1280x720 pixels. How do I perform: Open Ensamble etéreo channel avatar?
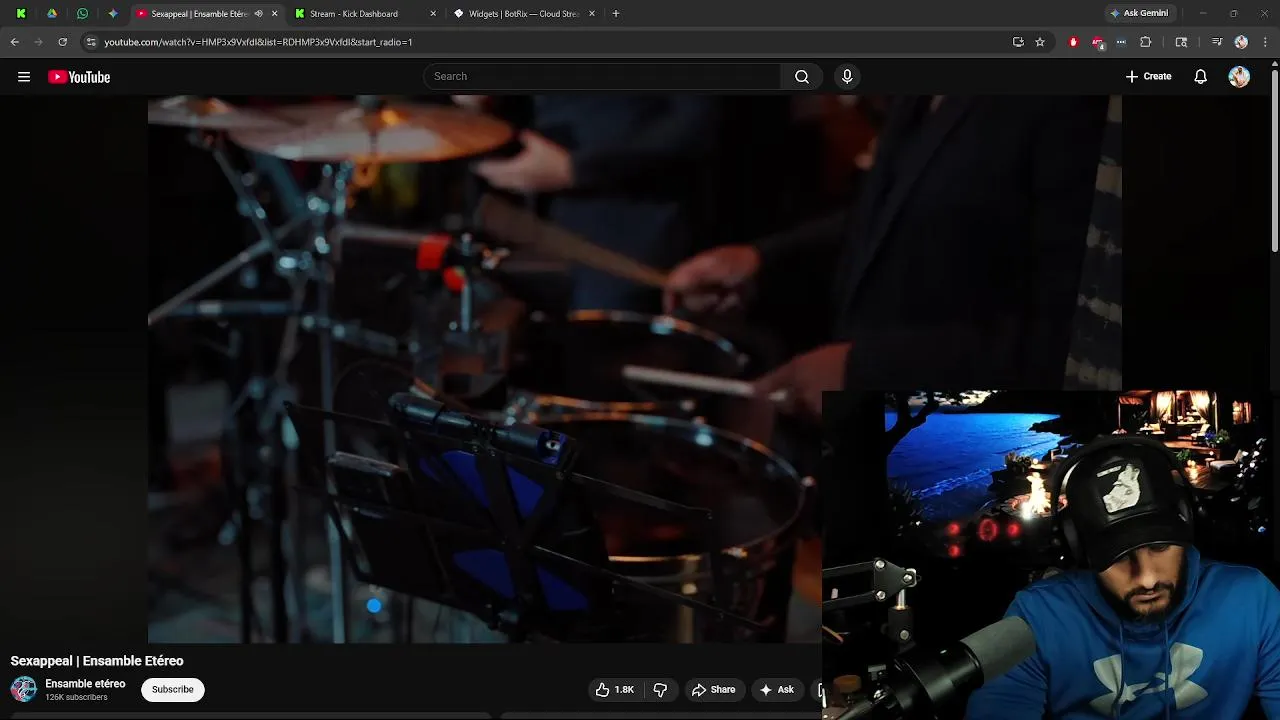(23, 689)
